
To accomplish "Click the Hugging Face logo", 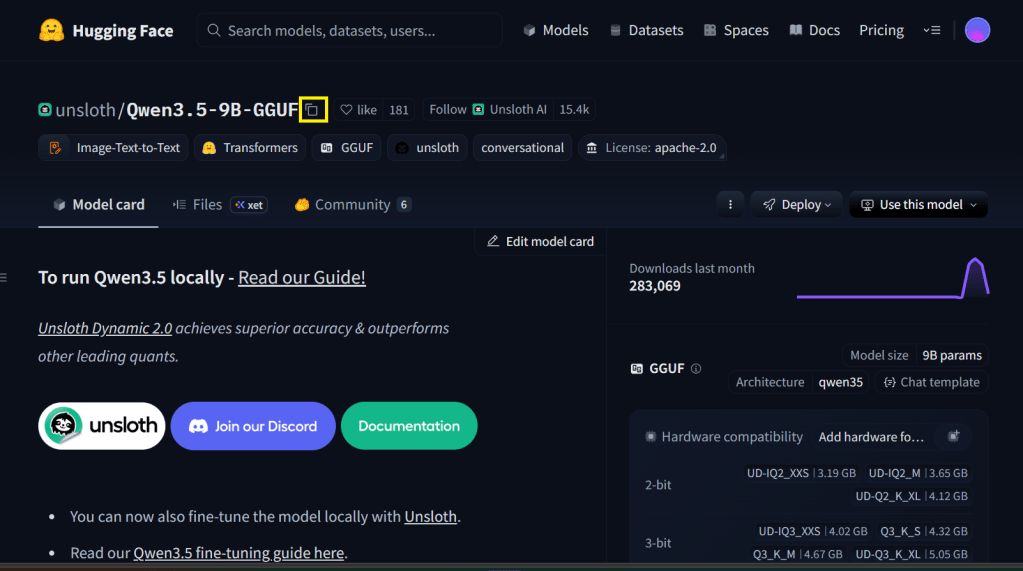I will click(x=106, y=31).
